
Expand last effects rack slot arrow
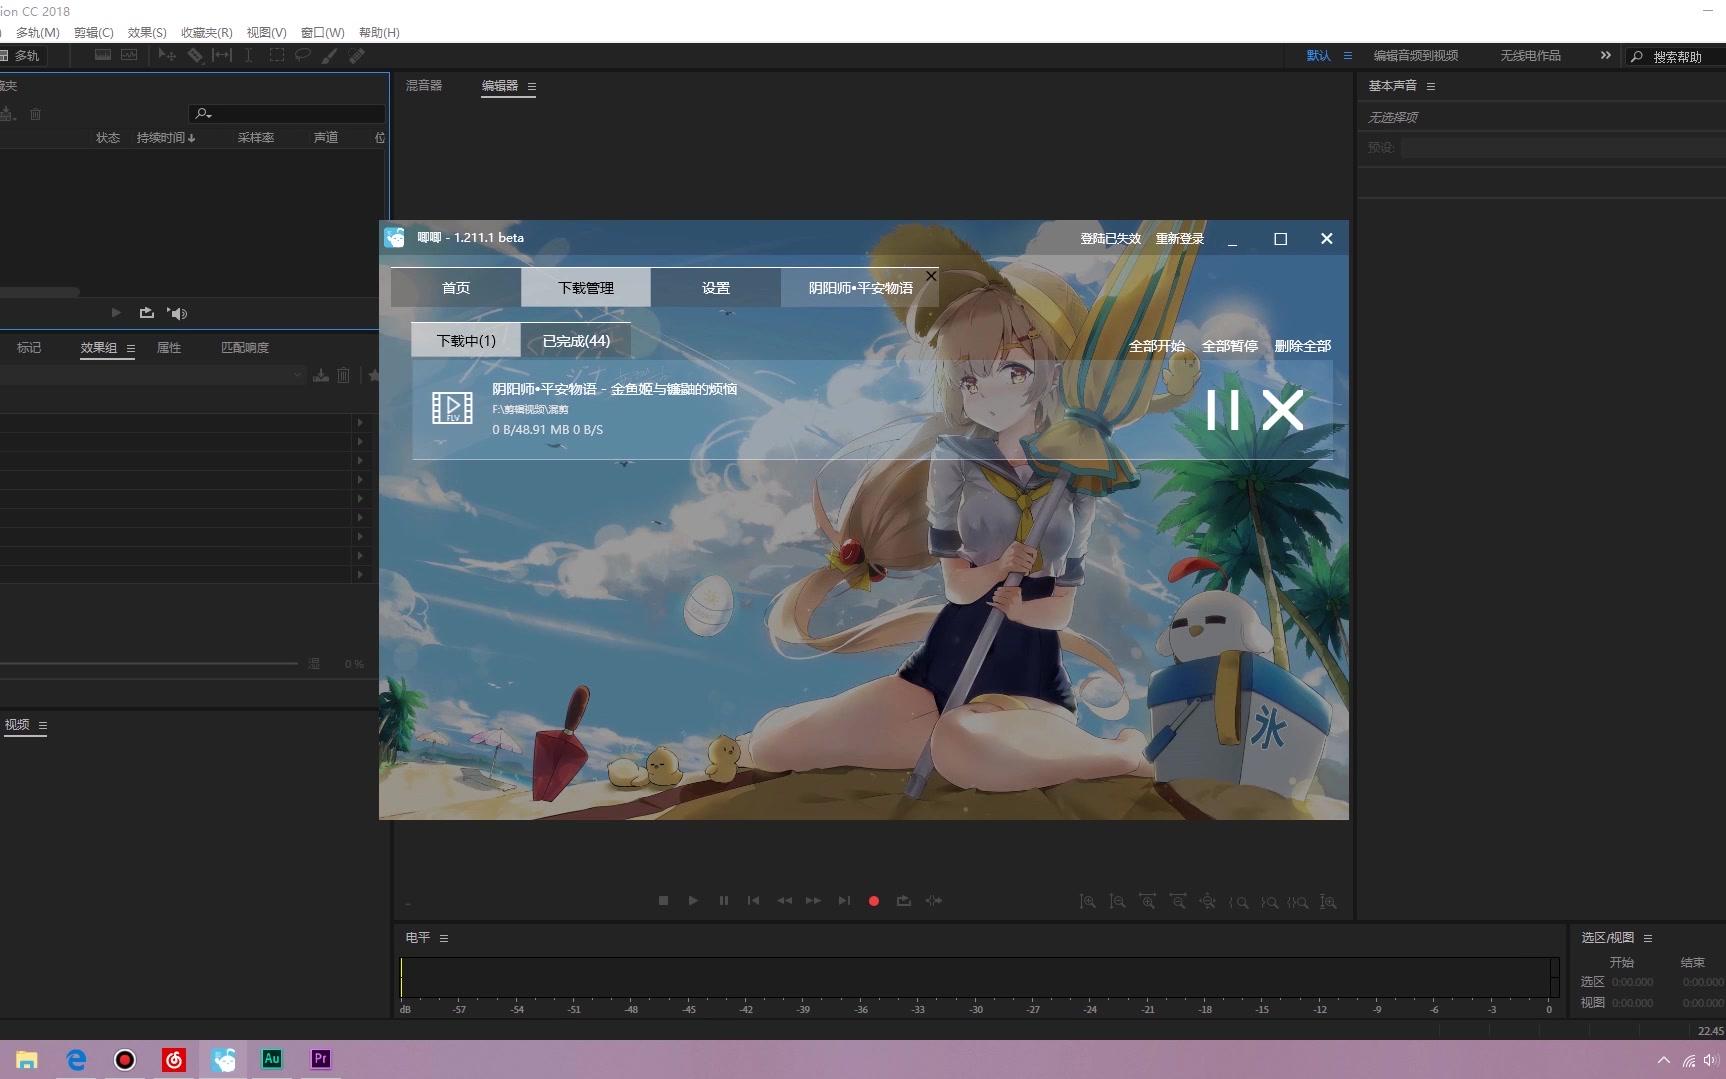coord(360,574)
